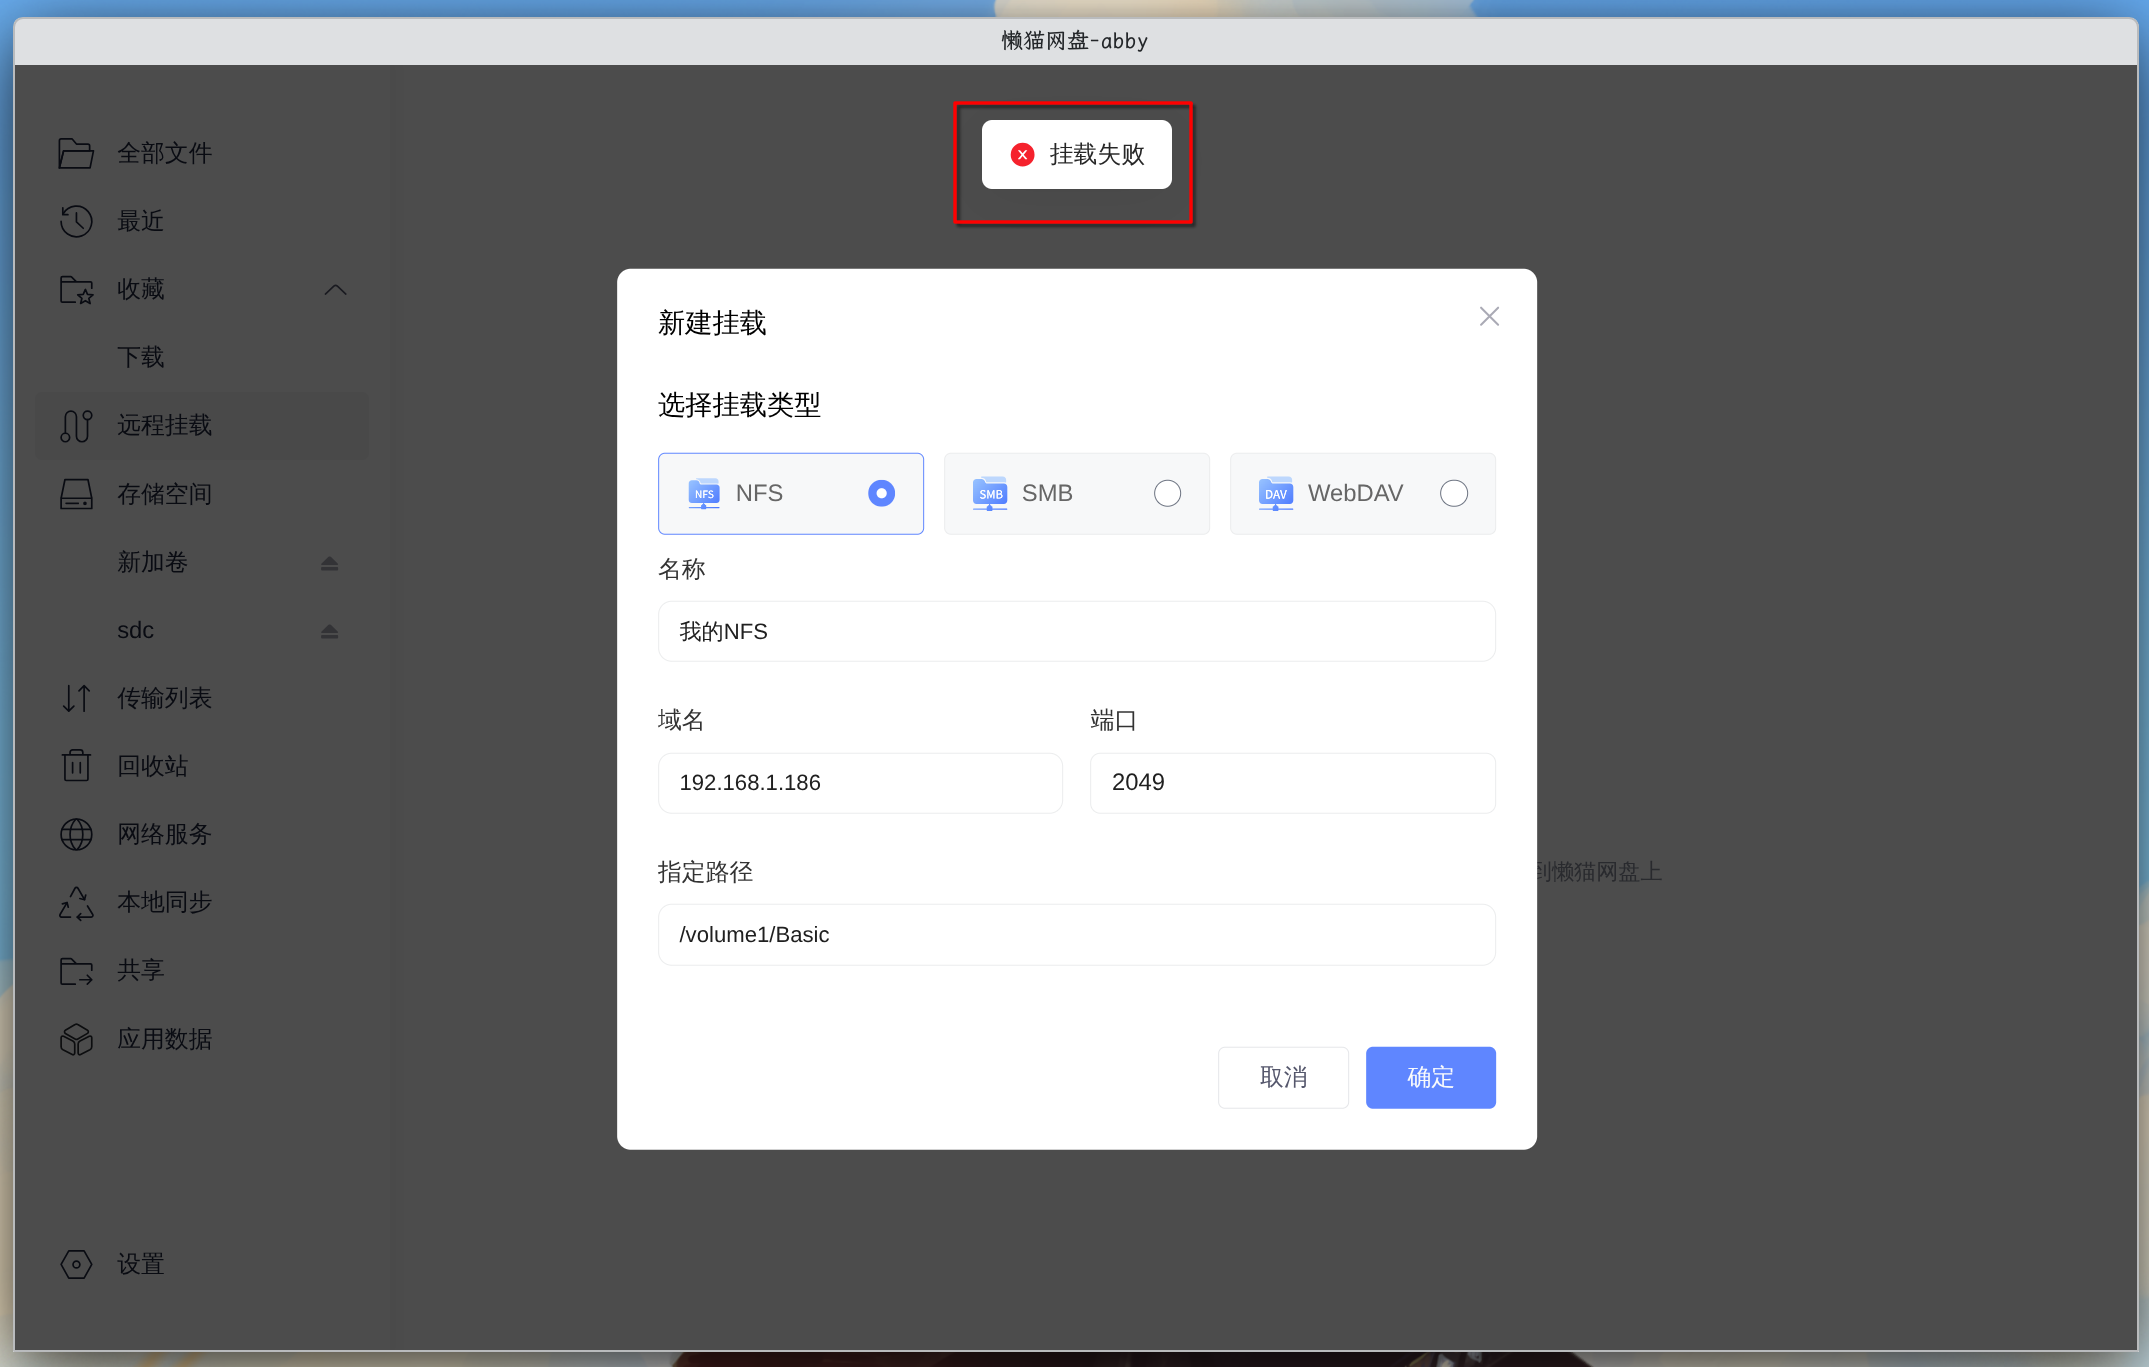
Task: Click the 域名 field with 192.168.1.186
Action: pyautogui.click(x=860, y=783)
